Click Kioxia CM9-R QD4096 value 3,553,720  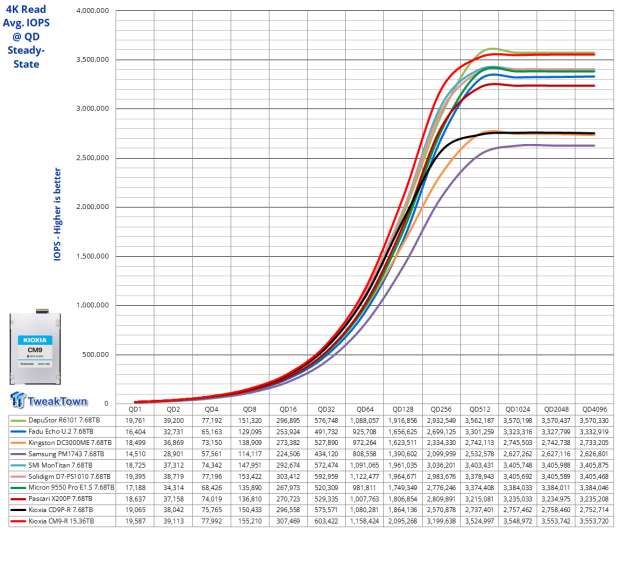pyautogui.click(x=594, y=521)
